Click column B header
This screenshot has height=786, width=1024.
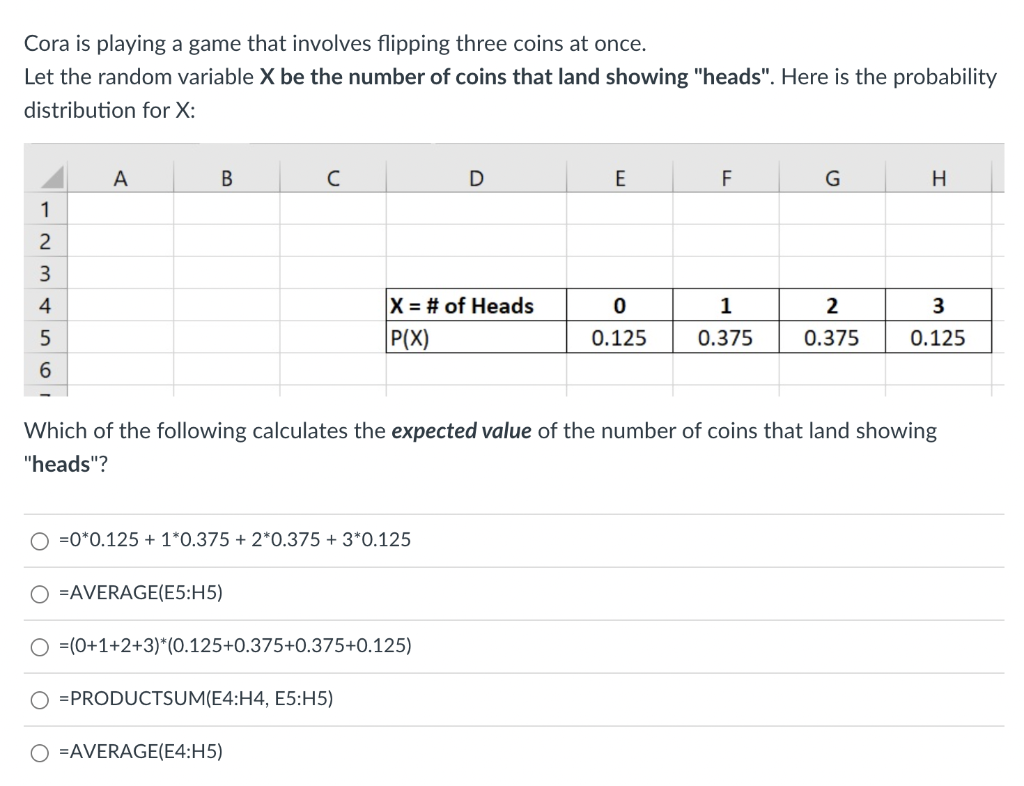pos(227,178)
